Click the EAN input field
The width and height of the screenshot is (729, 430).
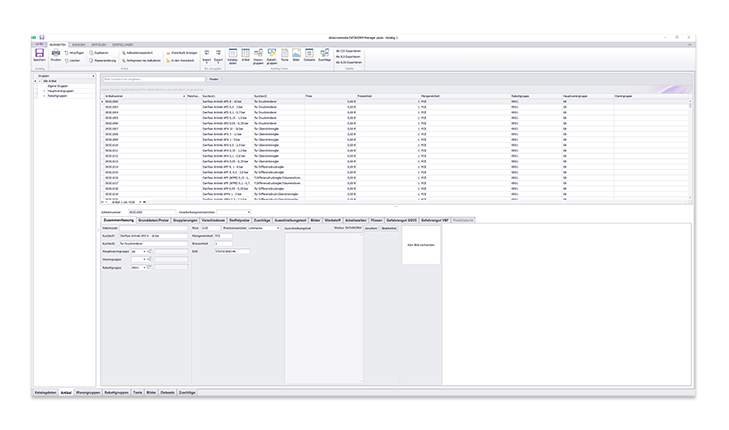[x=232, y=251]
